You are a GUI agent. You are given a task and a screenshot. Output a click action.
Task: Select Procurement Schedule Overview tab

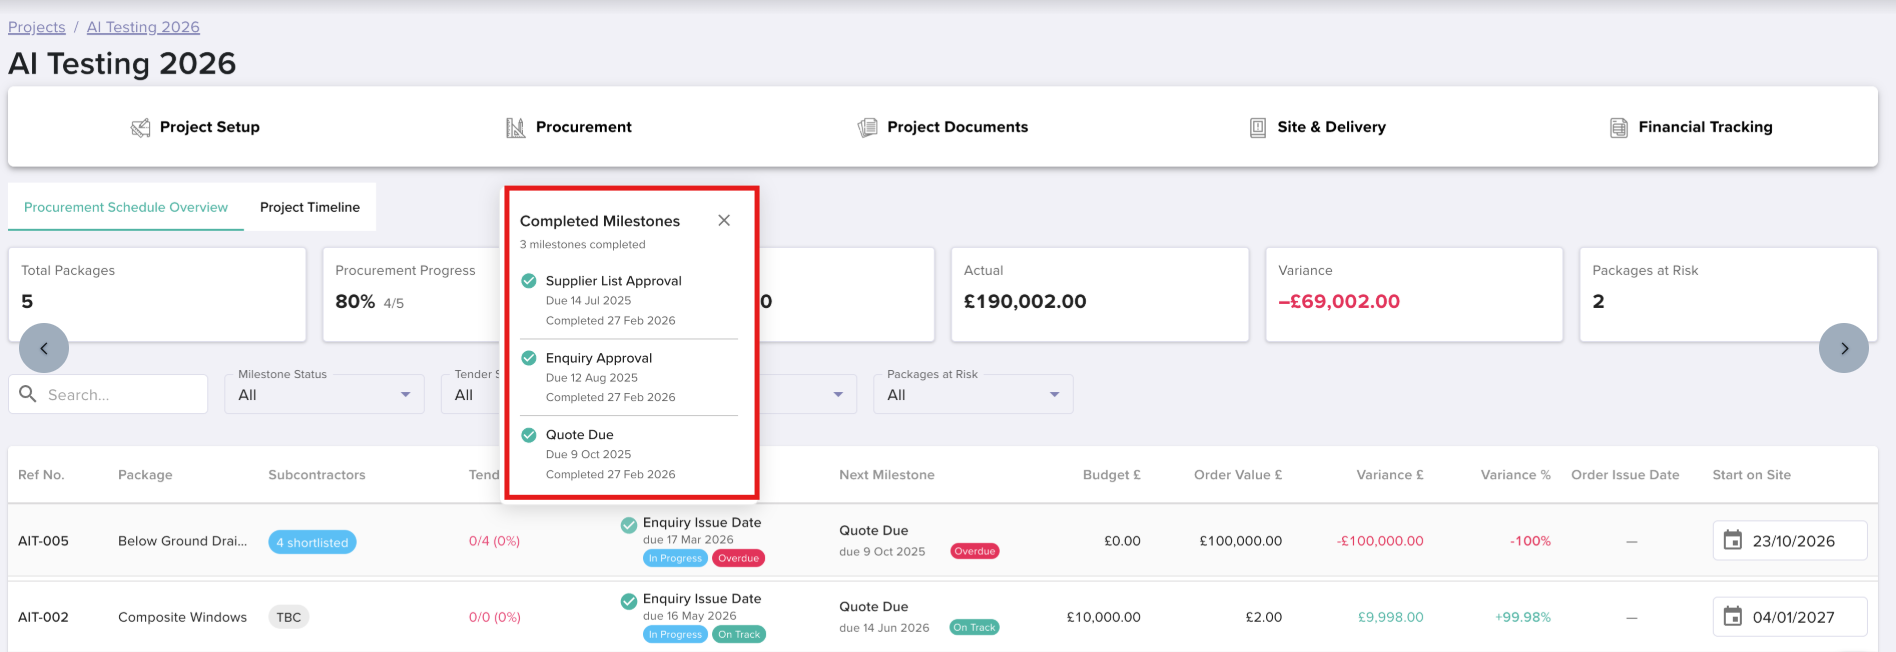click(x=126, y=207)
